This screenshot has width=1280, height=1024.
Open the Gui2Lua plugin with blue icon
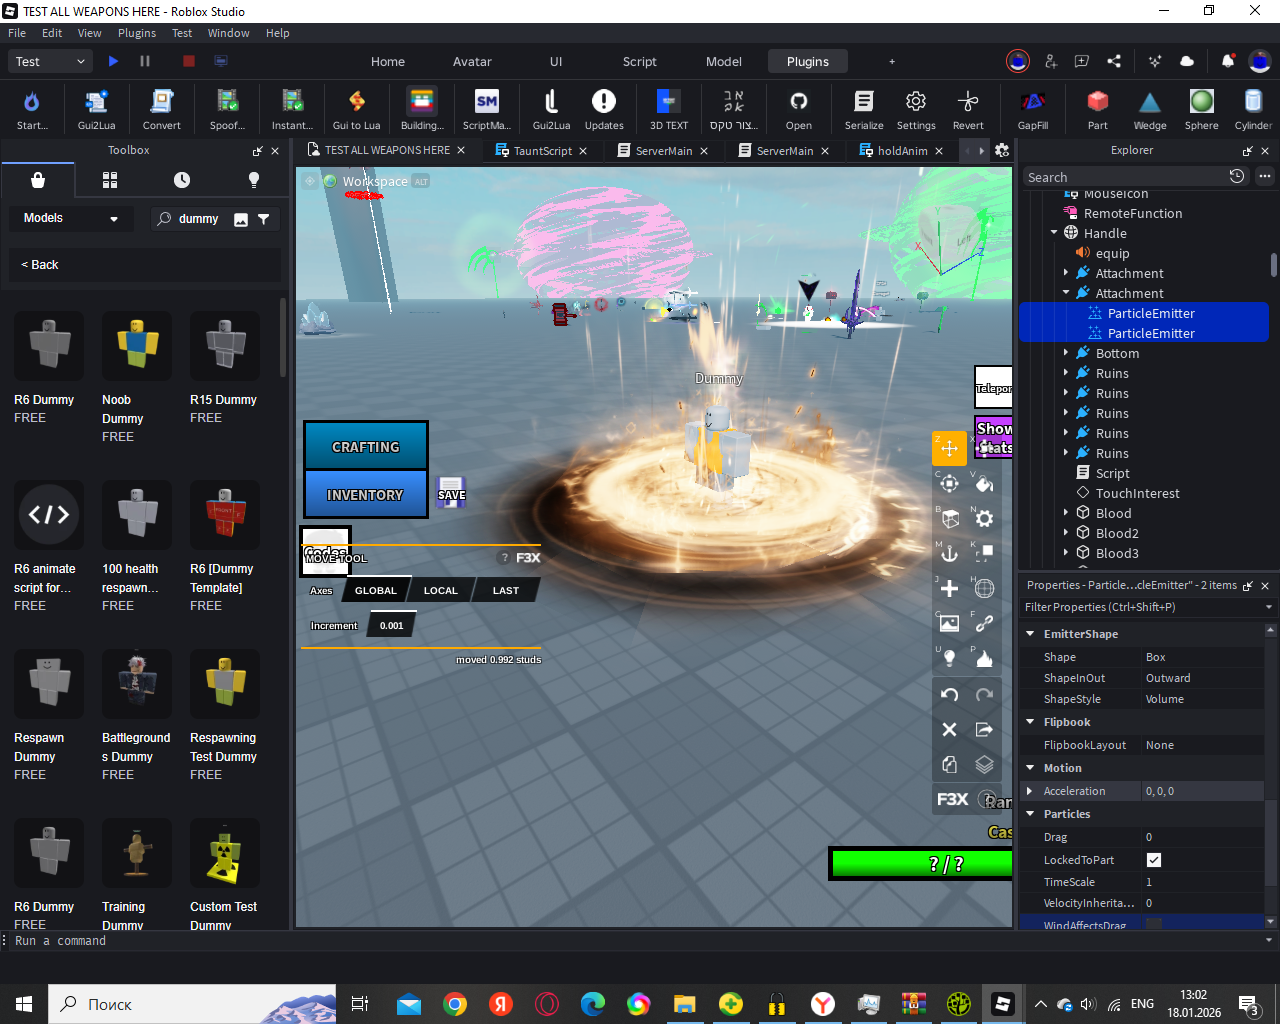[96, 108]
